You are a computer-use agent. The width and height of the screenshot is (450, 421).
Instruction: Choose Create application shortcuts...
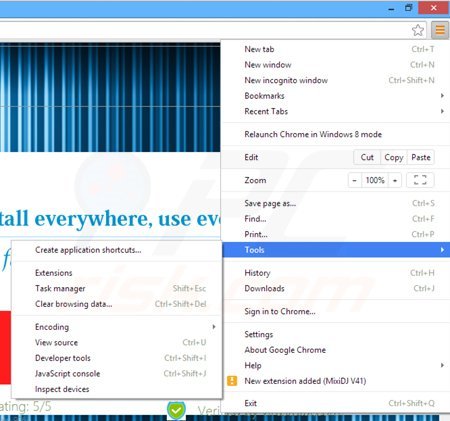[117, 250]
